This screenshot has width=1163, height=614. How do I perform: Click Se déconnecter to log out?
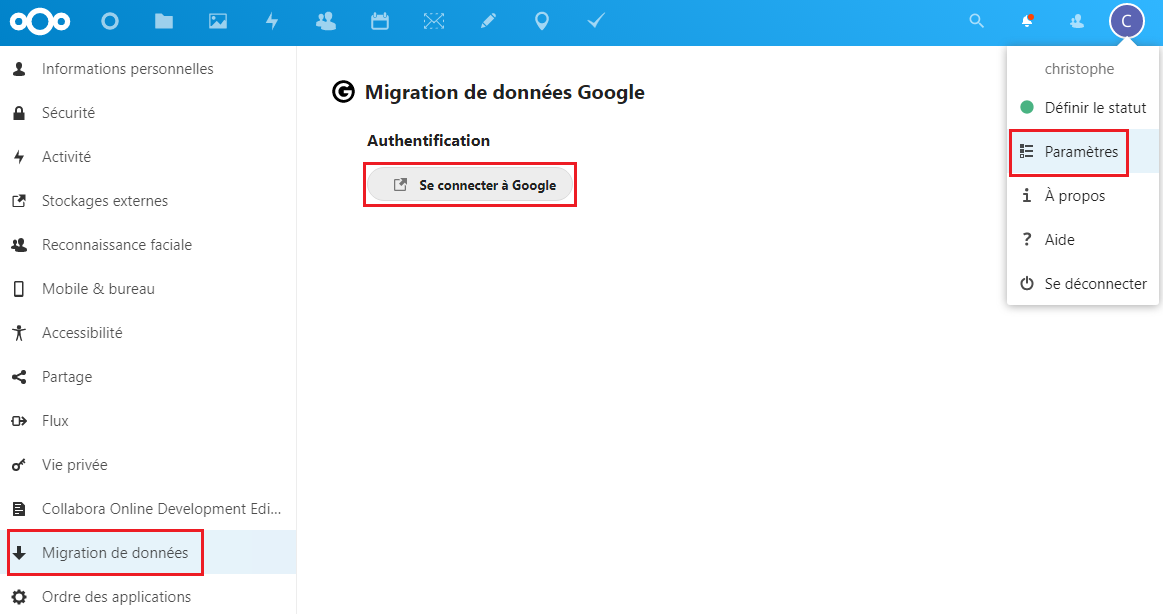click(1095, 283)
